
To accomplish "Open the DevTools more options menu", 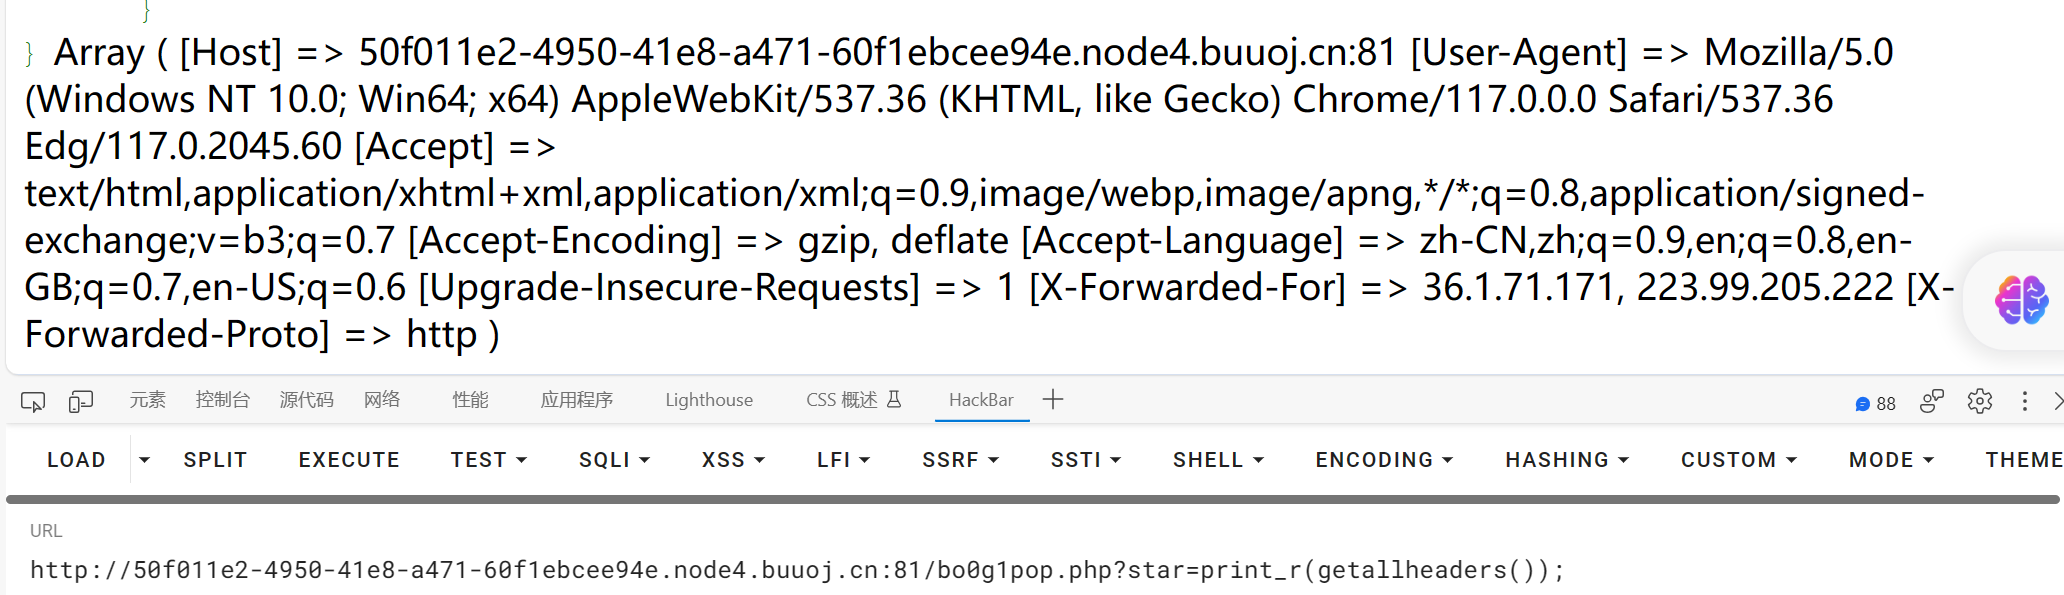I will 2025,401.
